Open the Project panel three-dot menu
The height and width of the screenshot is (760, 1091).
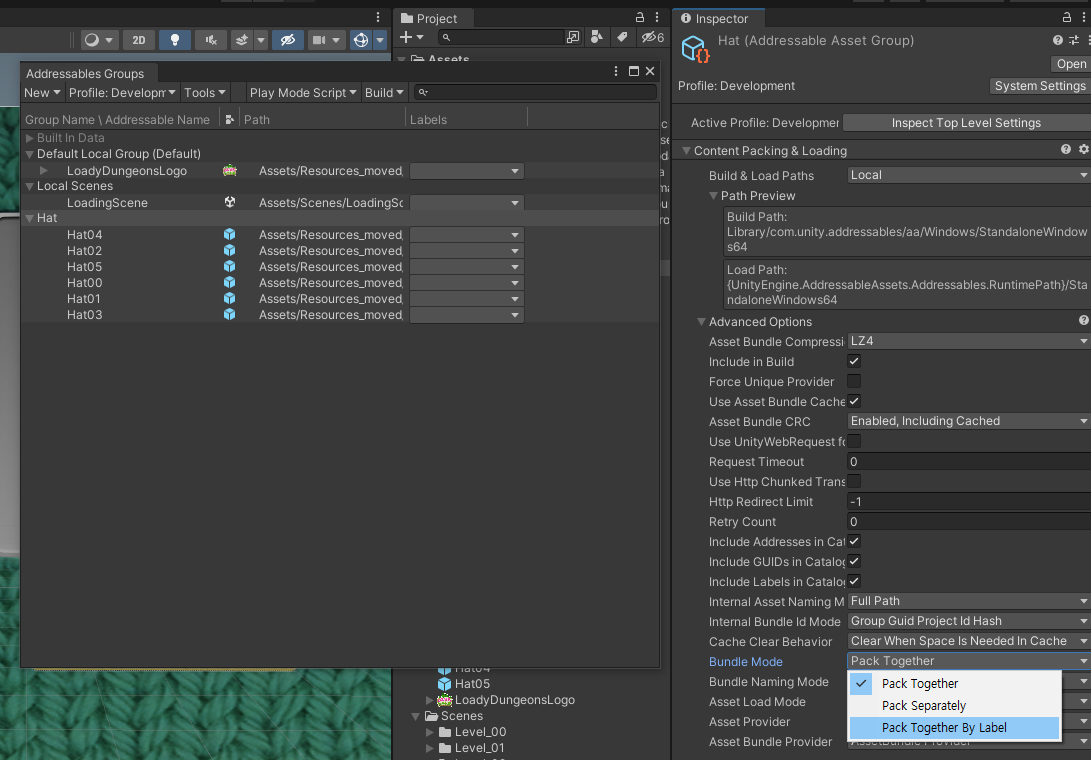[657, 17]
